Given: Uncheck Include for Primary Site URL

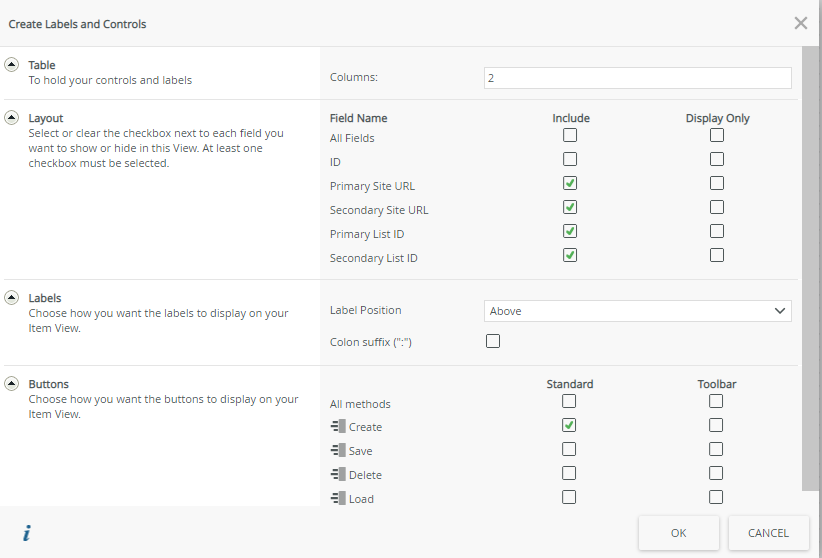Looking at the screenshot, I should 570,183.
